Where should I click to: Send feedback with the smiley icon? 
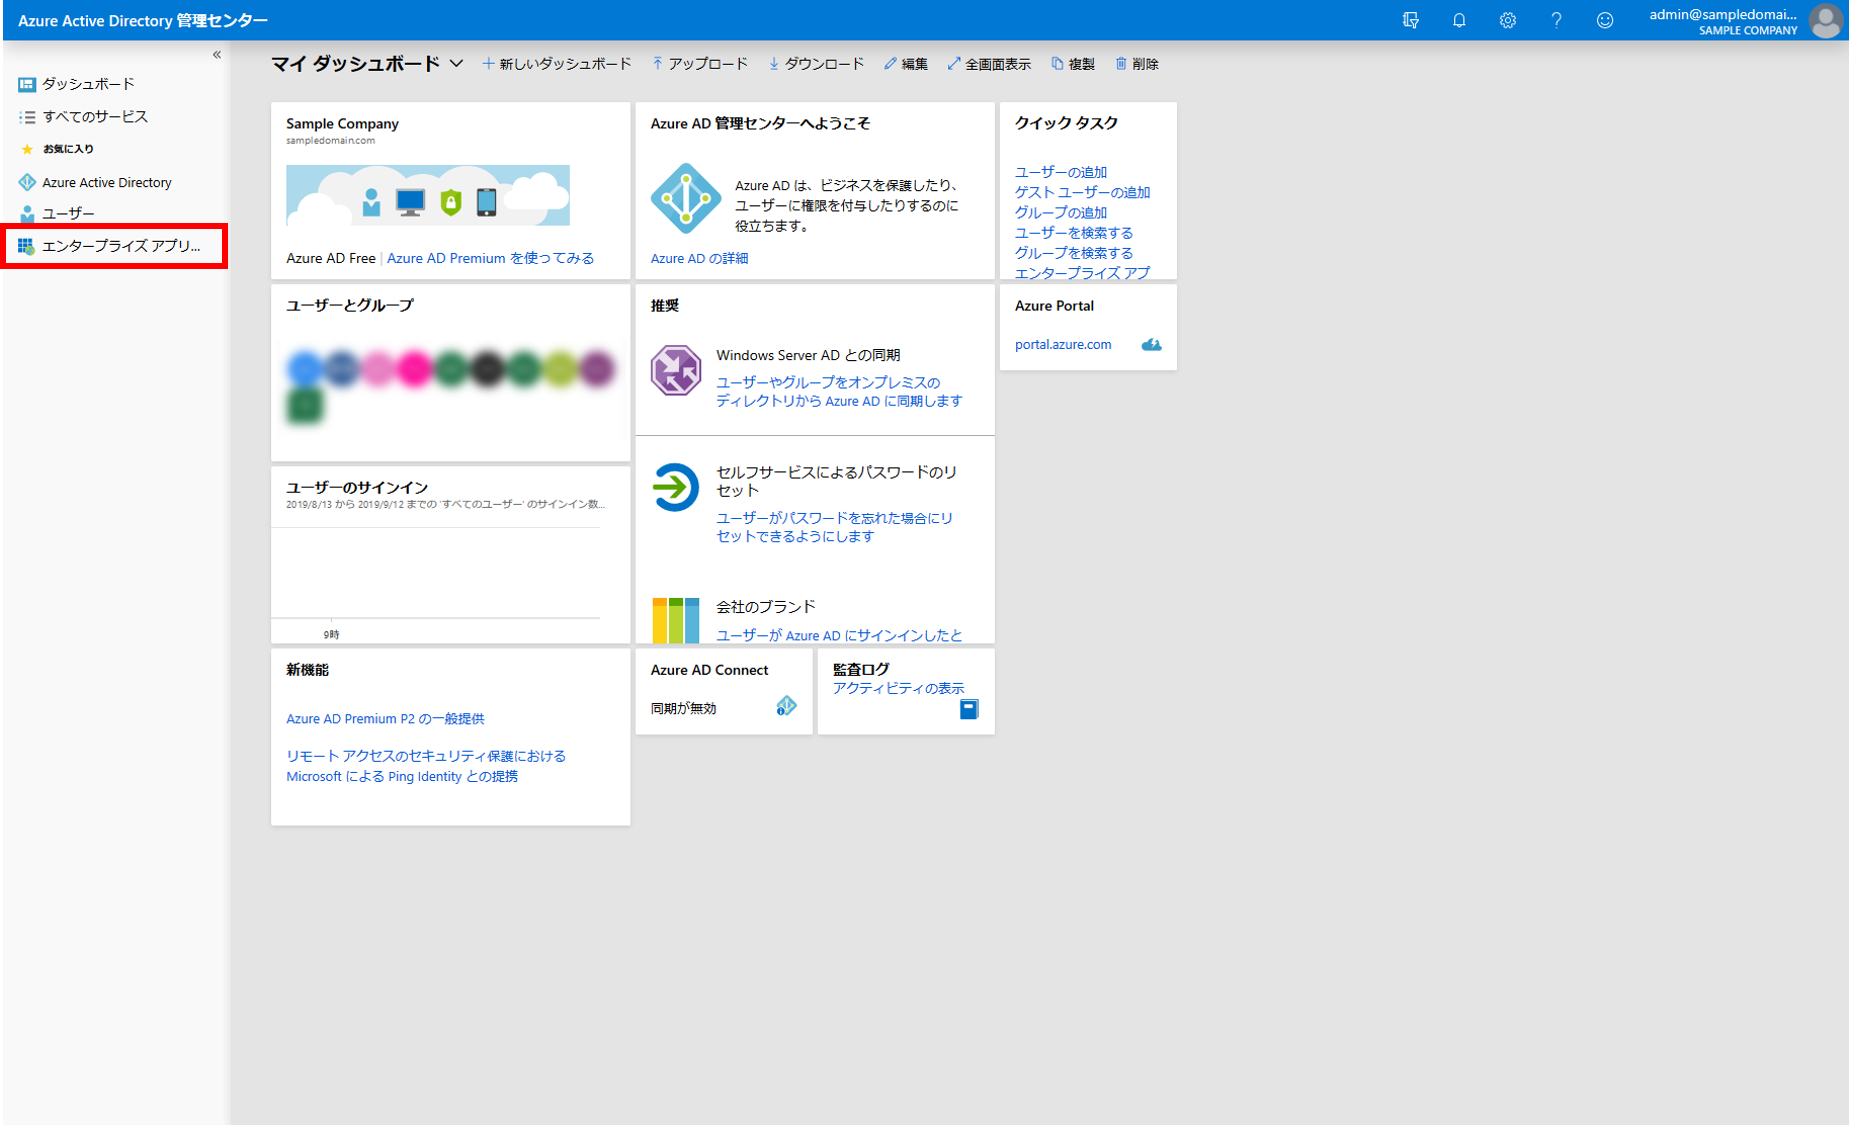click(x=1604, y=20)
